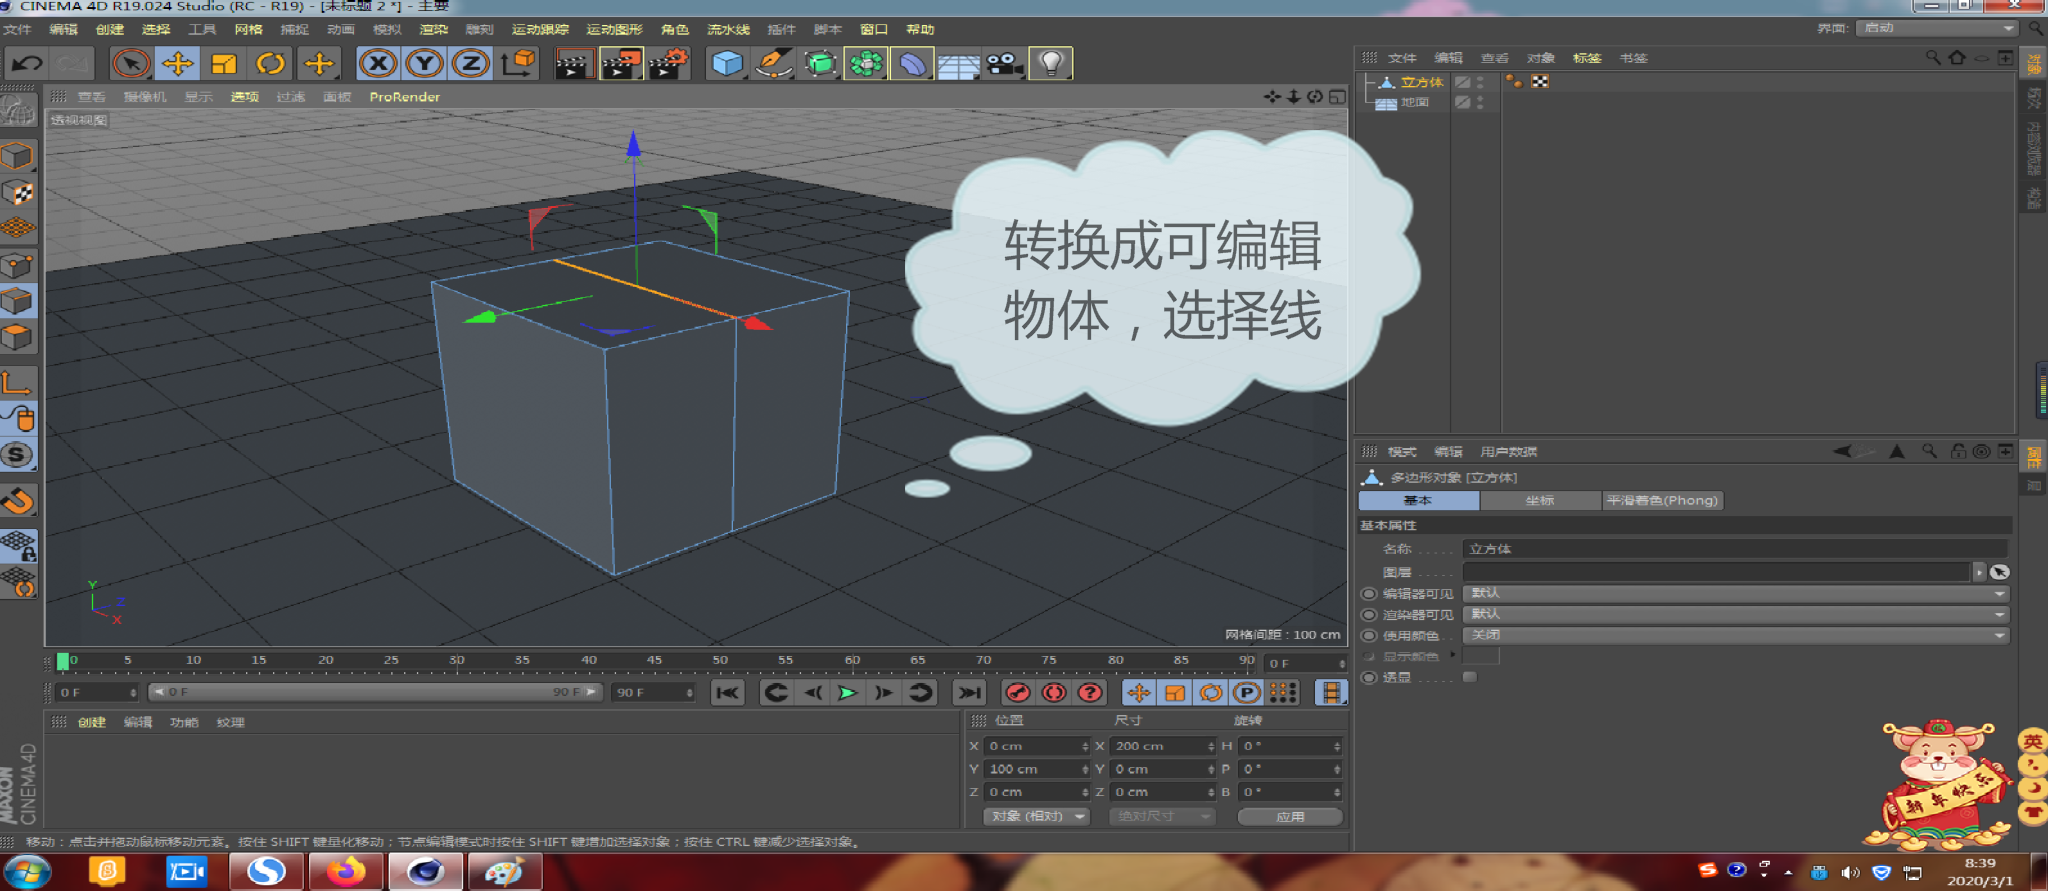The image size is (2048, 891).
Task: Click the record active objects keyframe button
Action: (1017, 692)
